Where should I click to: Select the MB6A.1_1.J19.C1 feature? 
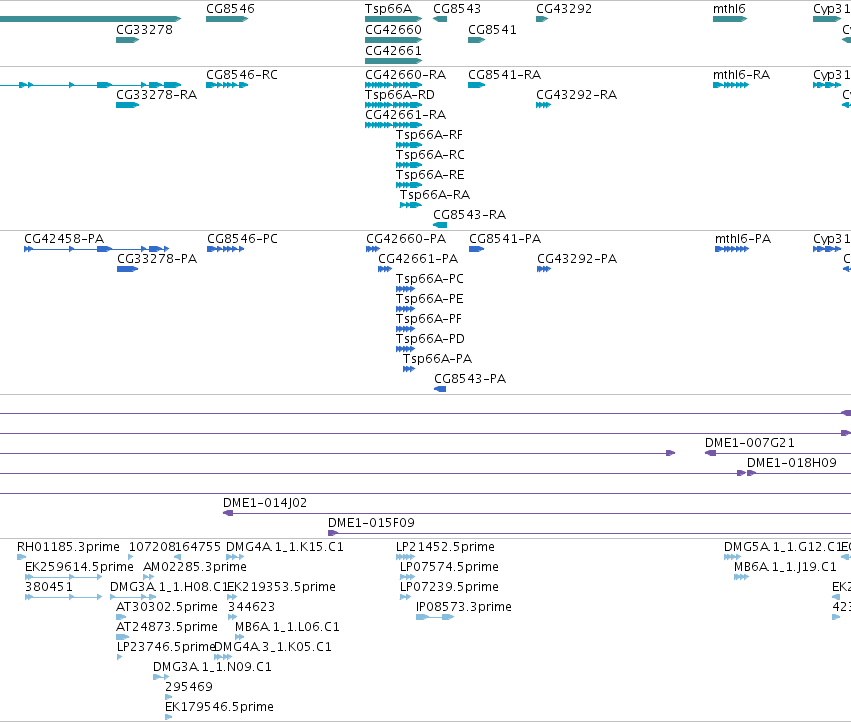(741, 577)
